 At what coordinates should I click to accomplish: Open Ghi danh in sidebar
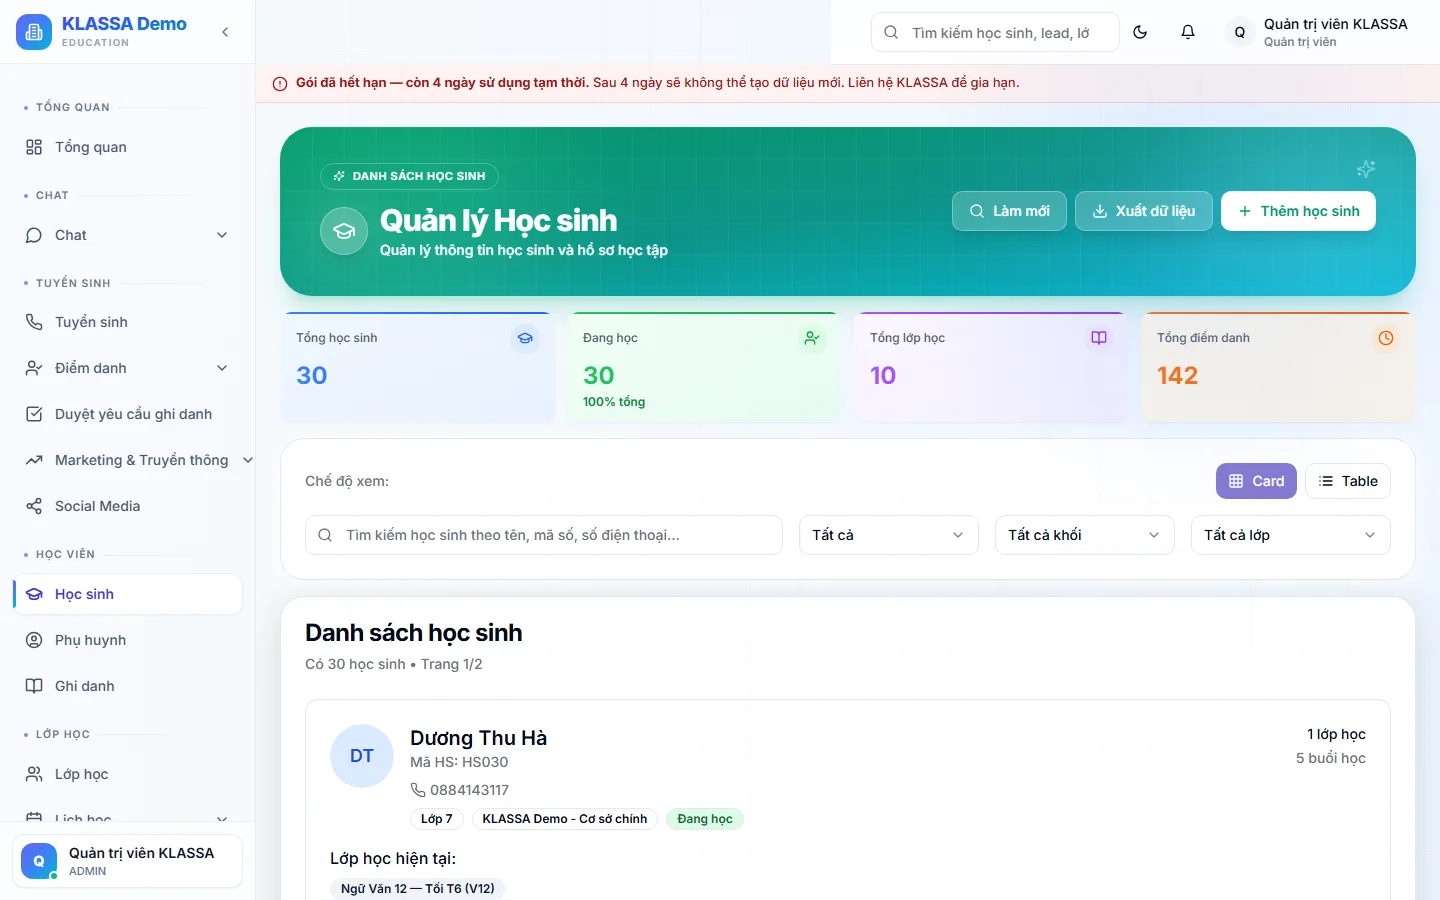[127, 686]
